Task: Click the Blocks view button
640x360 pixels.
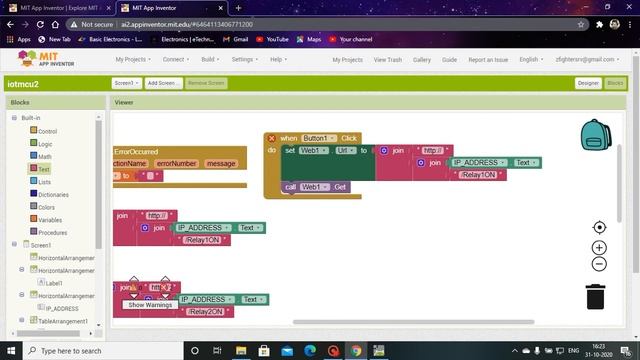Action: [x=615, y=83]
